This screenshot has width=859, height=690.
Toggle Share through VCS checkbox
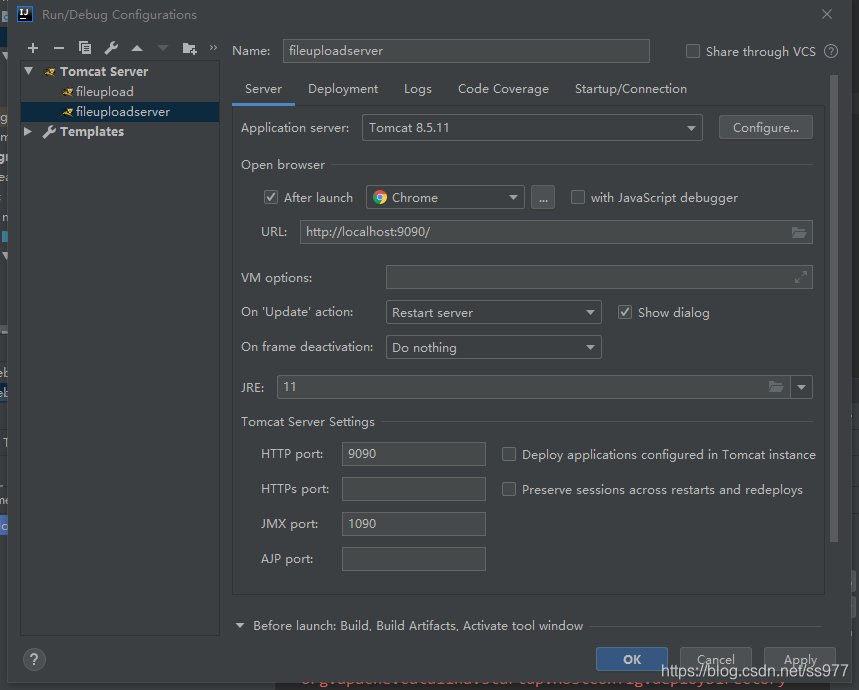coord(693,51)
